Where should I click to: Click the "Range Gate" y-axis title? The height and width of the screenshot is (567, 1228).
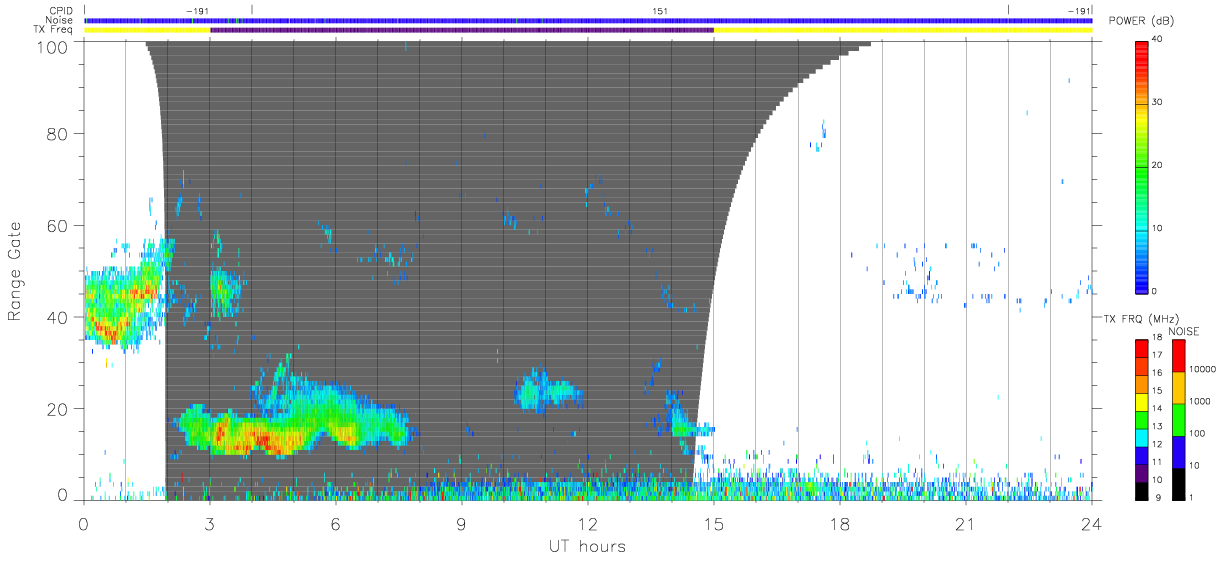coord(16,273)
